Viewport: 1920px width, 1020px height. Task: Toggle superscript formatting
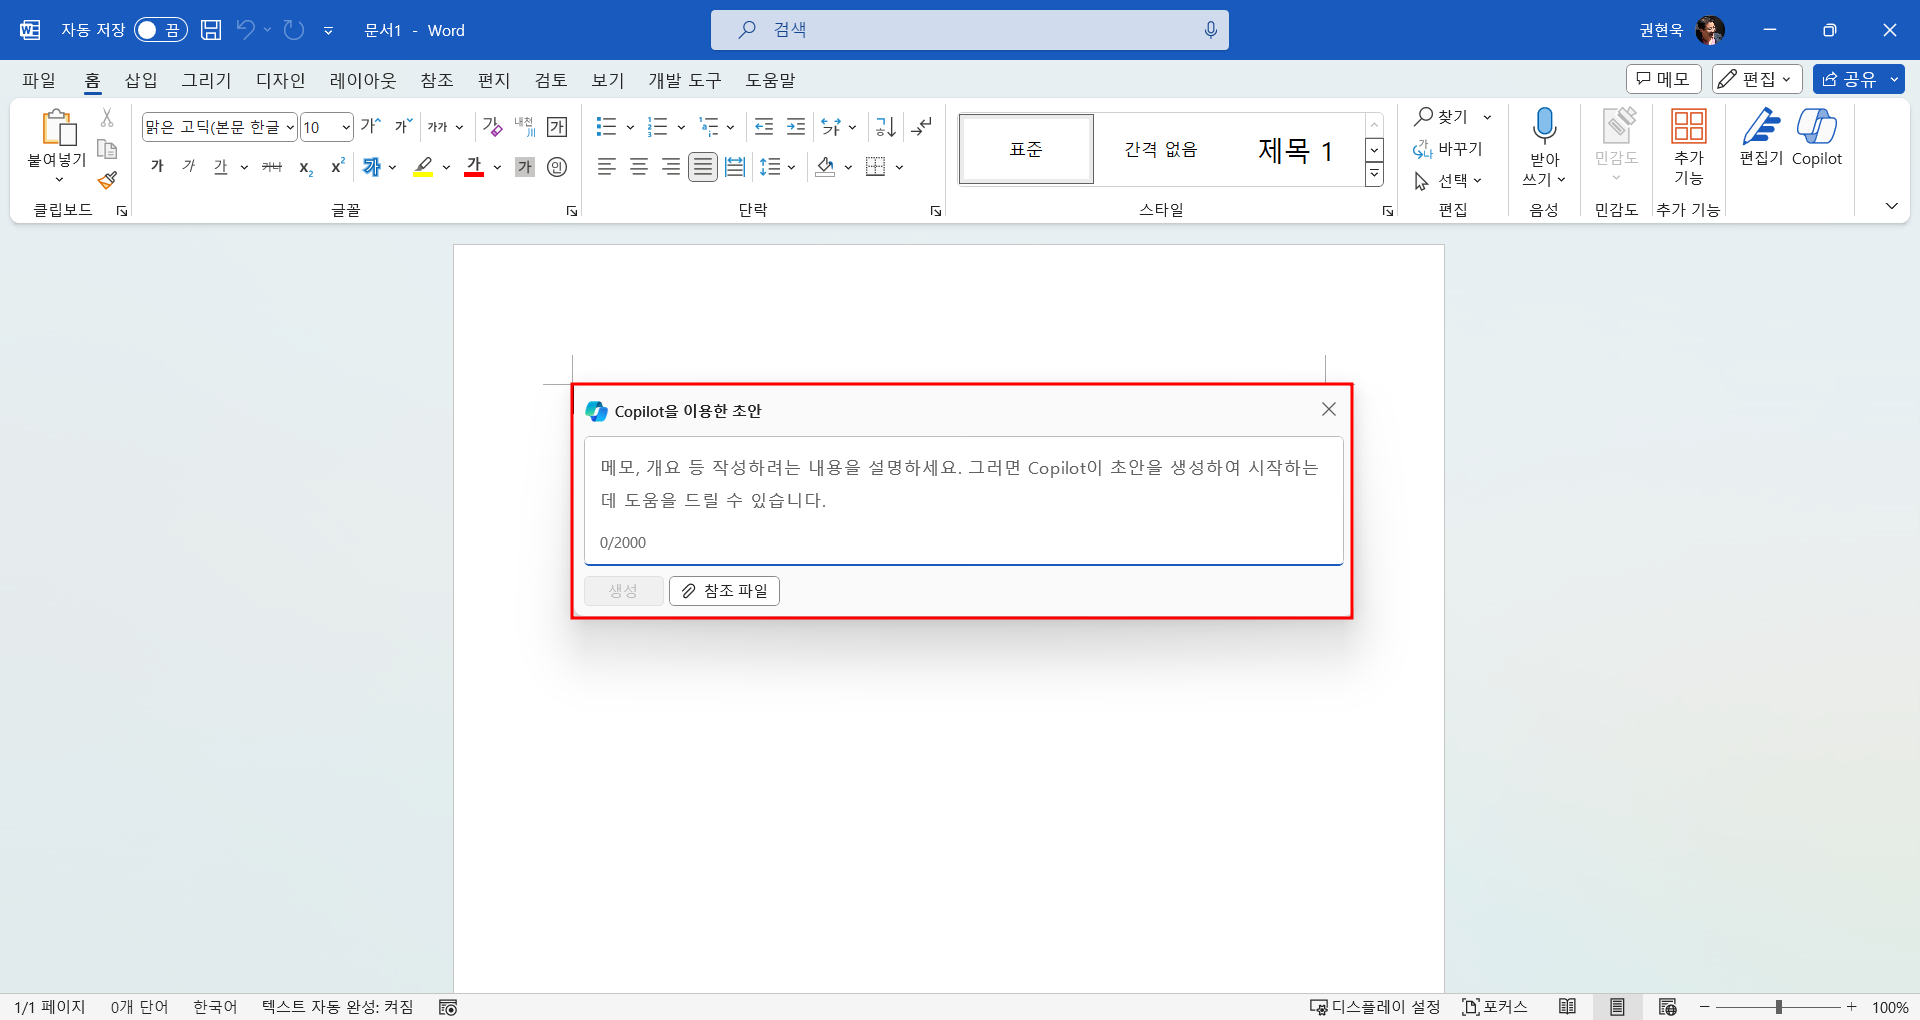[338, 167]
